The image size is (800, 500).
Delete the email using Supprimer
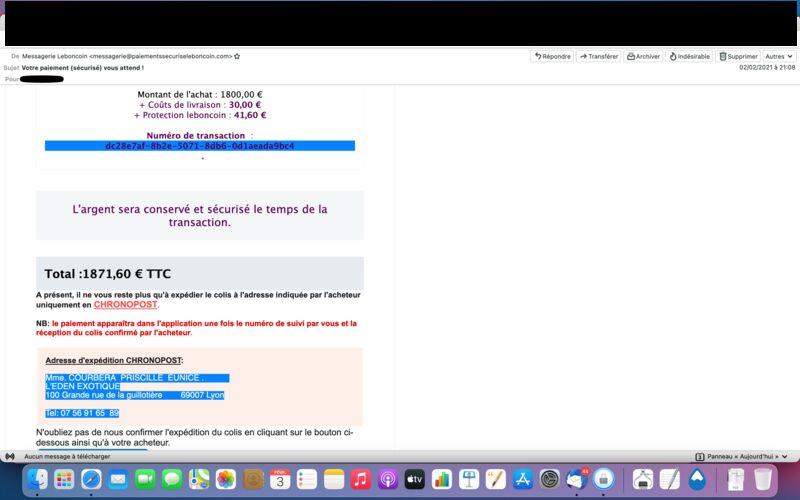click(x=738, y=56)
